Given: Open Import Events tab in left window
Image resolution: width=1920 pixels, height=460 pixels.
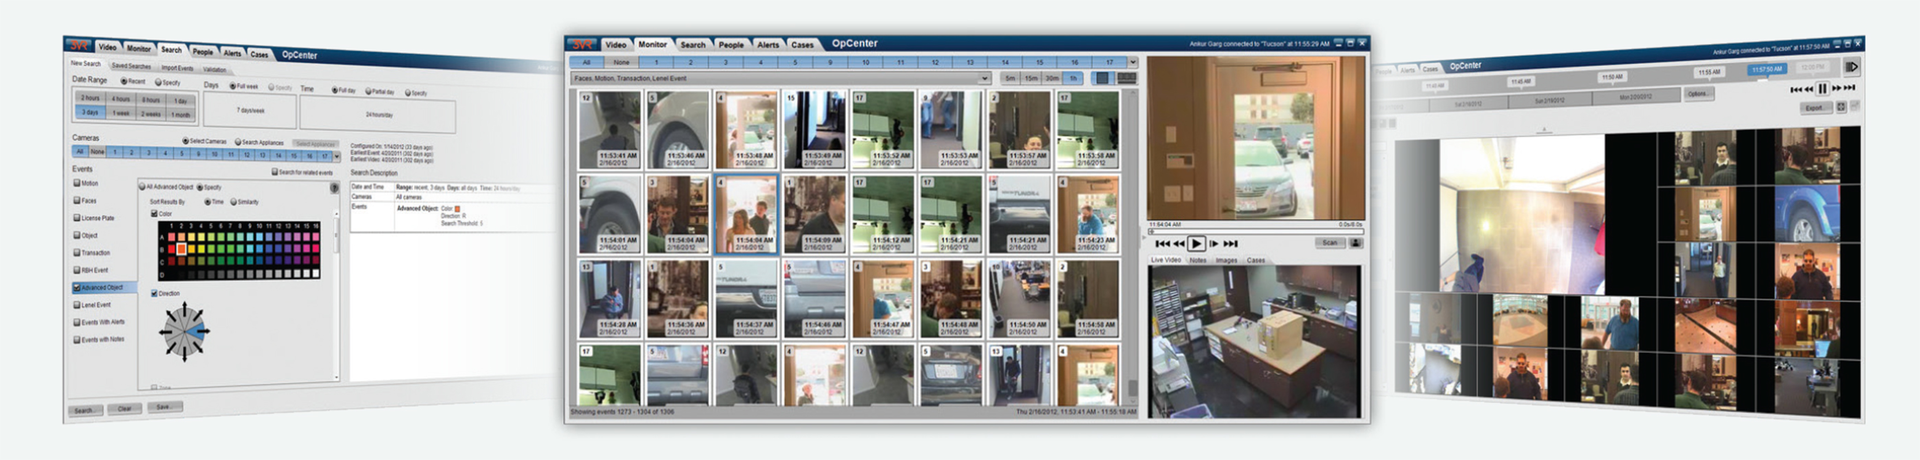Looking at the screenshot, I should click(x=177, y=68).
